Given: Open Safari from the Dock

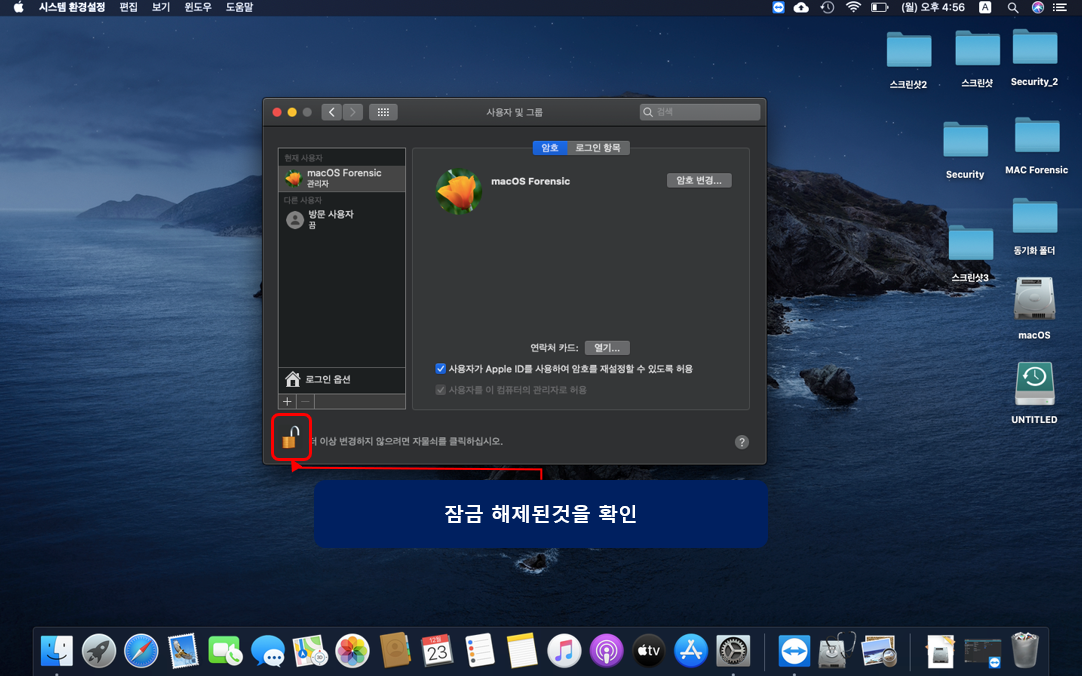Looking at the screenshot, I should 141,651.
